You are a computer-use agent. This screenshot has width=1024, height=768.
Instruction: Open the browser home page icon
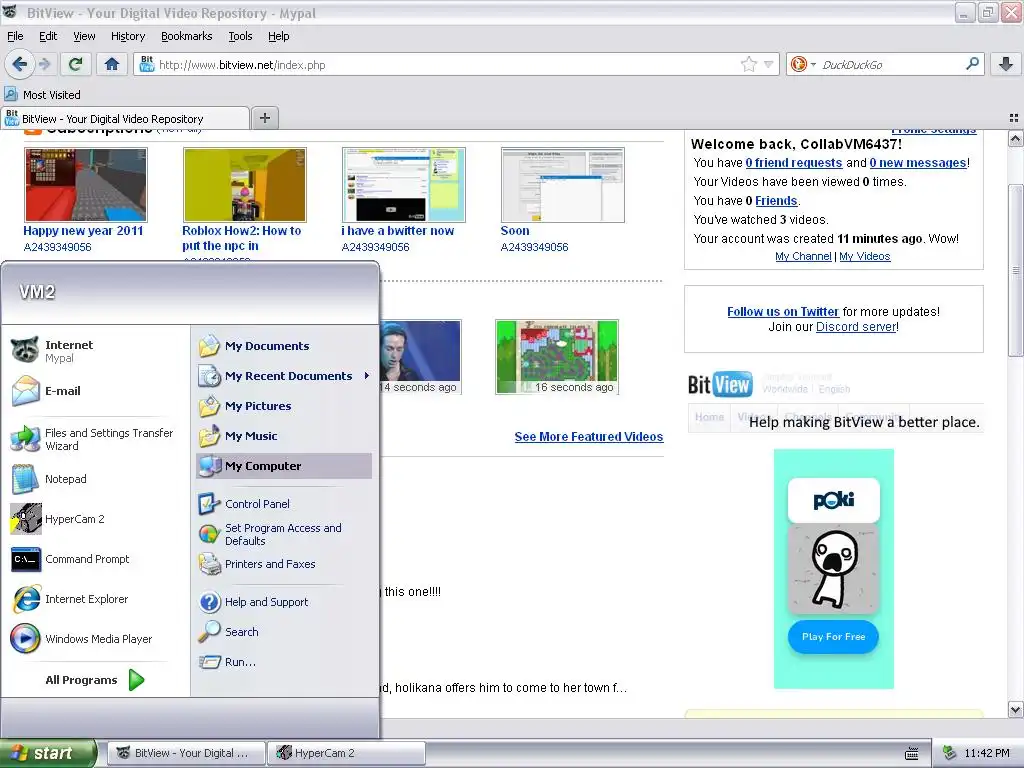pyautogui.click(x=112, y=64)
